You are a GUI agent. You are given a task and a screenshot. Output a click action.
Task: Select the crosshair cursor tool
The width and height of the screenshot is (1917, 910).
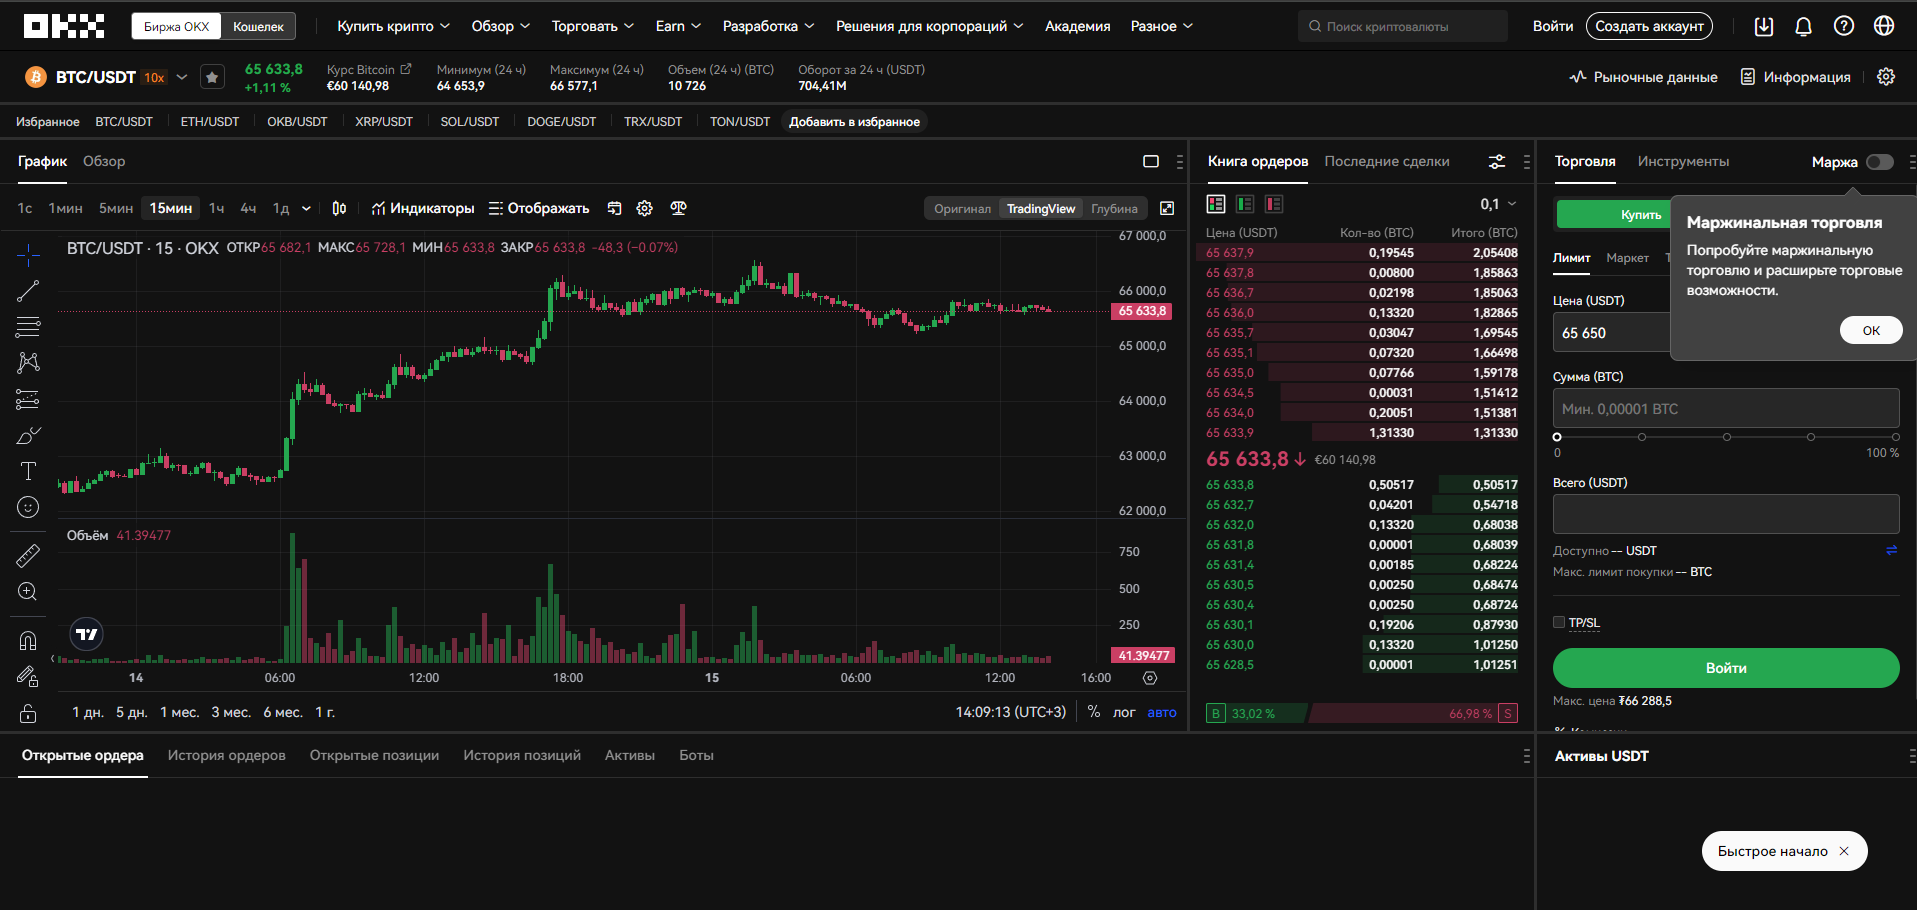28,255
